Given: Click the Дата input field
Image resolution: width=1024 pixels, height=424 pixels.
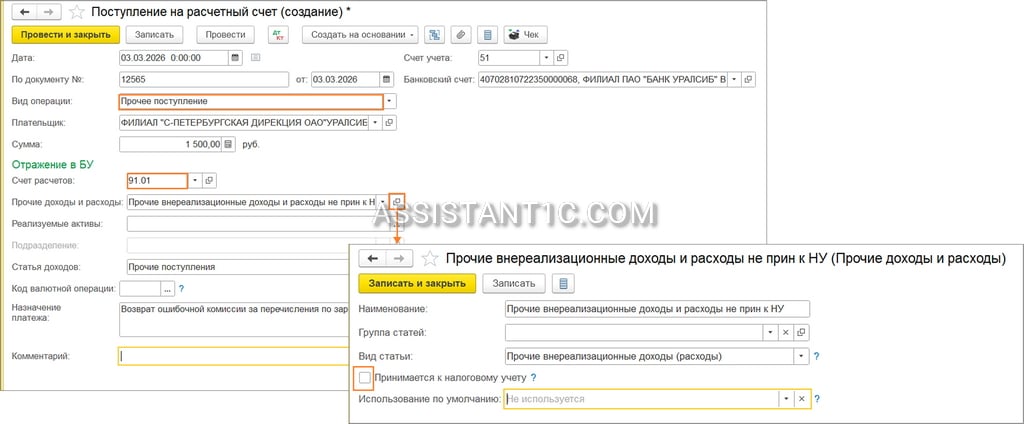Looking at the screenshot, I should (174, 57).
